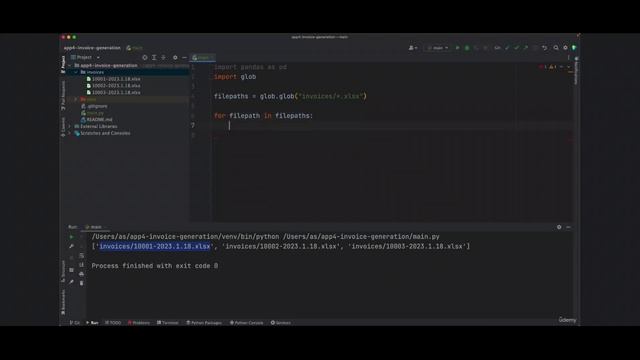The image size is (640, 360).
Task: Click the highlighted 'invoices/10001-2023.1.18.xlsx' console text
Action: pyautogui.click(x=155, y=247)
